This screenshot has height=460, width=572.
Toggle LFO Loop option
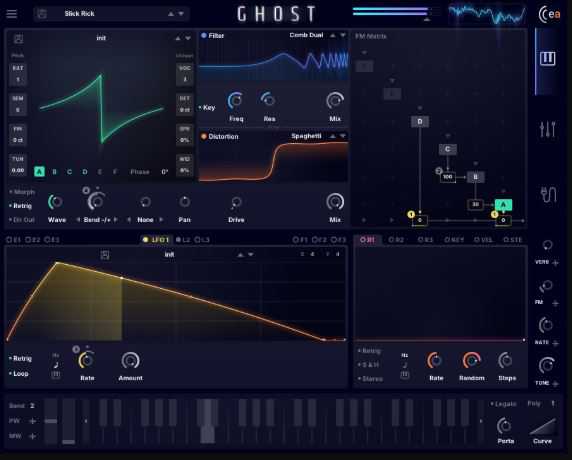[19, 374]
